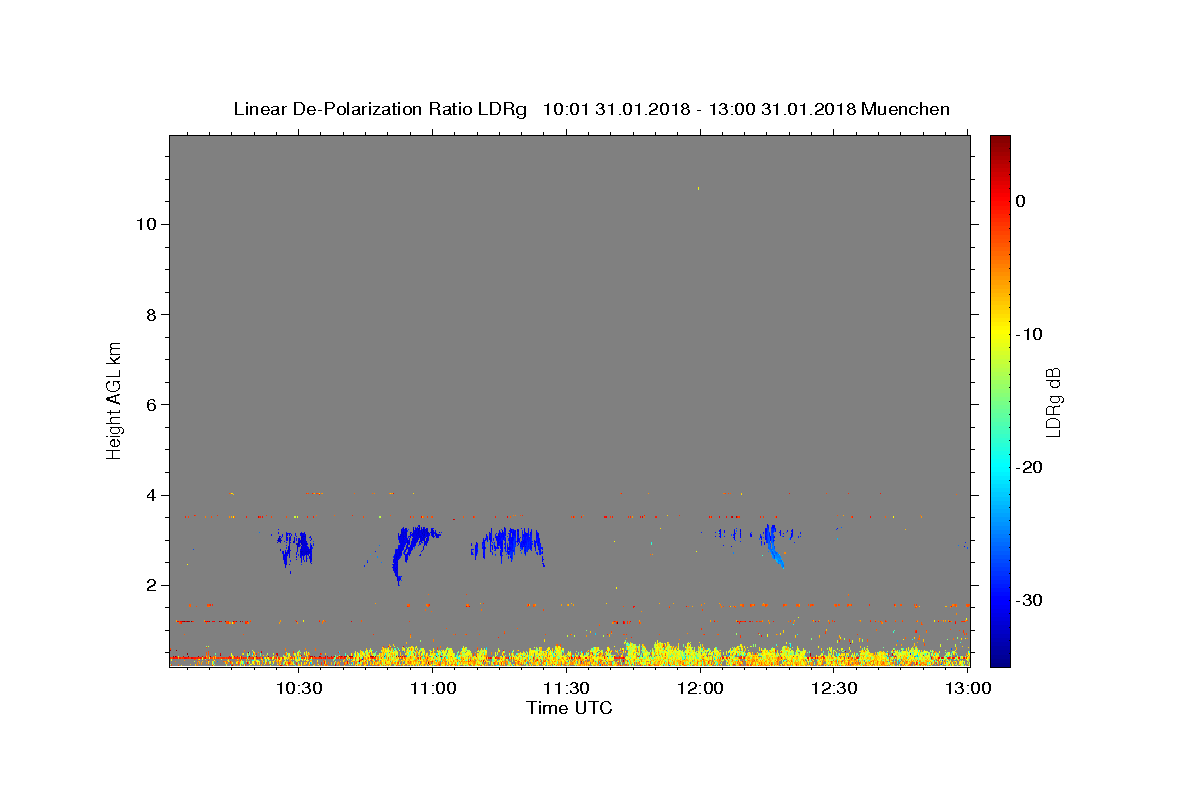Click the 10:30 time tick label

299,688
